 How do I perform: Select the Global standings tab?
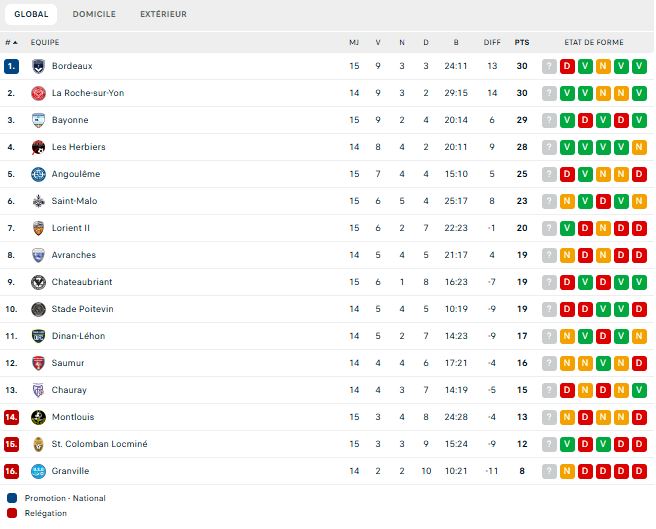[31, 14]
